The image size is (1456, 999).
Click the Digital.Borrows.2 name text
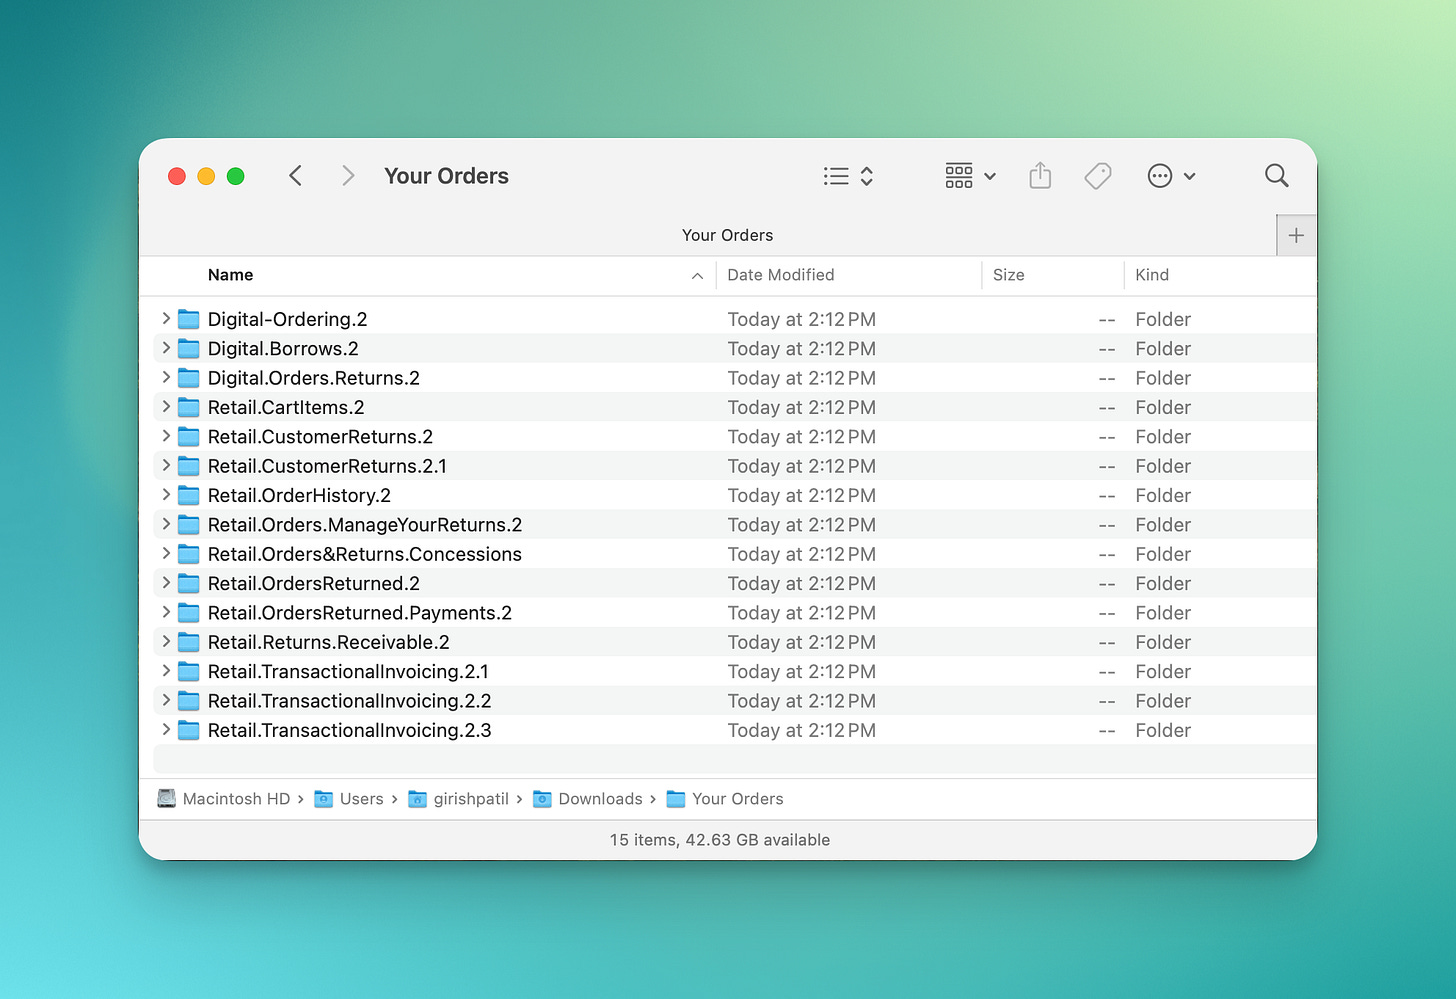click(x=283, y=348)
